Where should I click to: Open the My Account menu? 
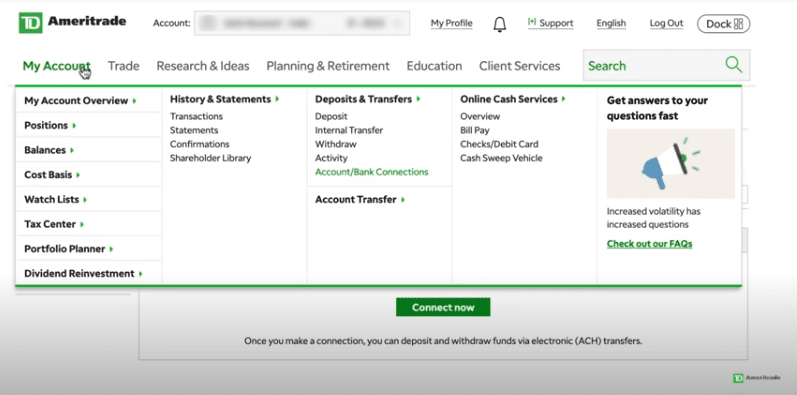(56, 66)
